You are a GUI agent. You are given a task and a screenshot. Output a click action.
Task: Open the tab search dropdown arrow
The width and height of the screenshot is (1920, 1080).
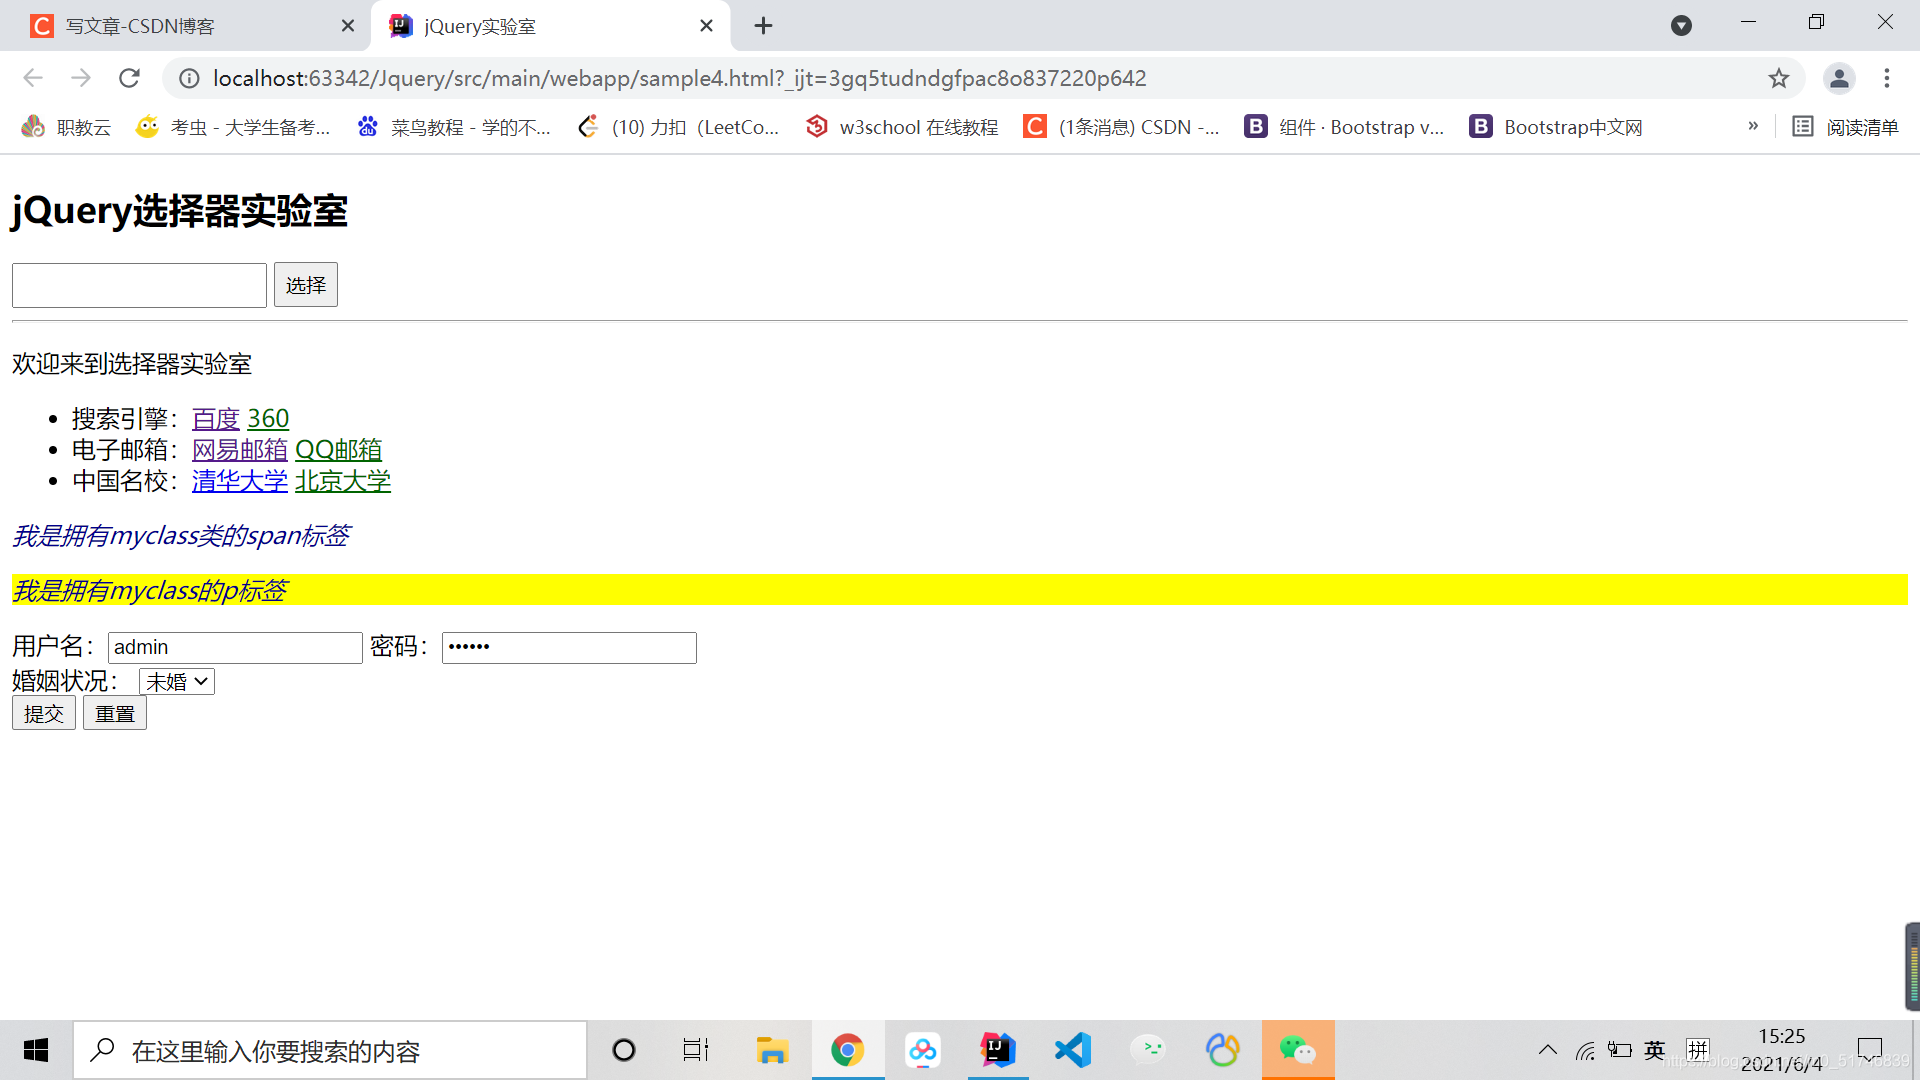click(x=1681, y=26)
